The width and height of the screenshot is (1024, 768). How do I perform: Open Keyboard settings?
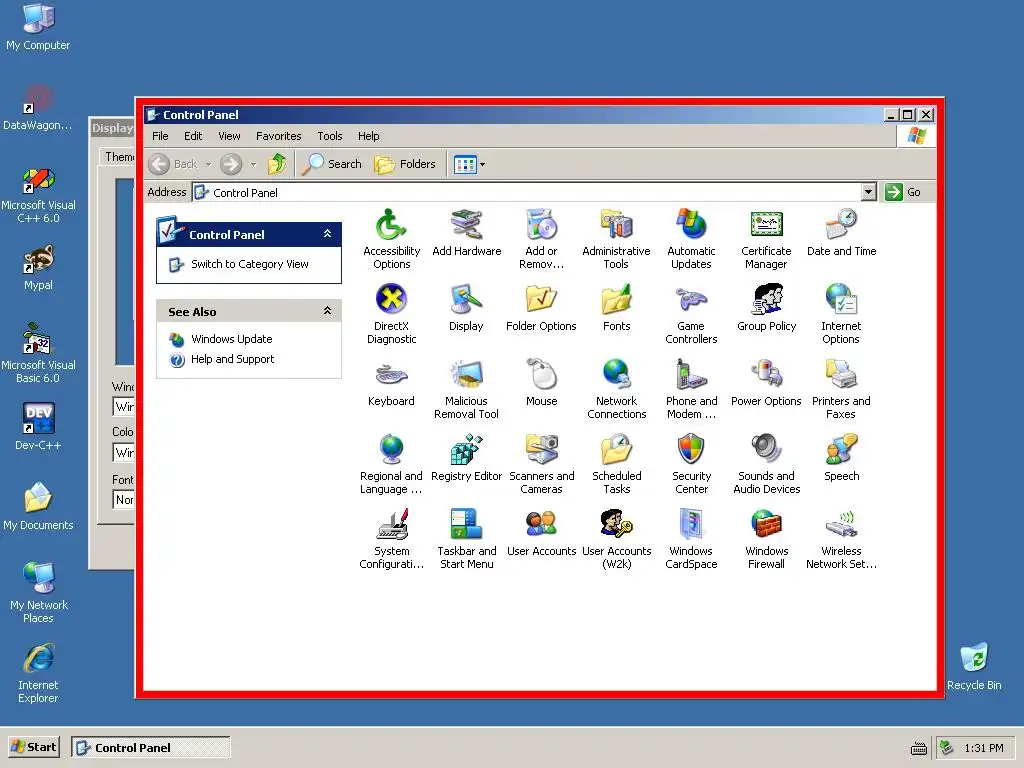(391, 383)
